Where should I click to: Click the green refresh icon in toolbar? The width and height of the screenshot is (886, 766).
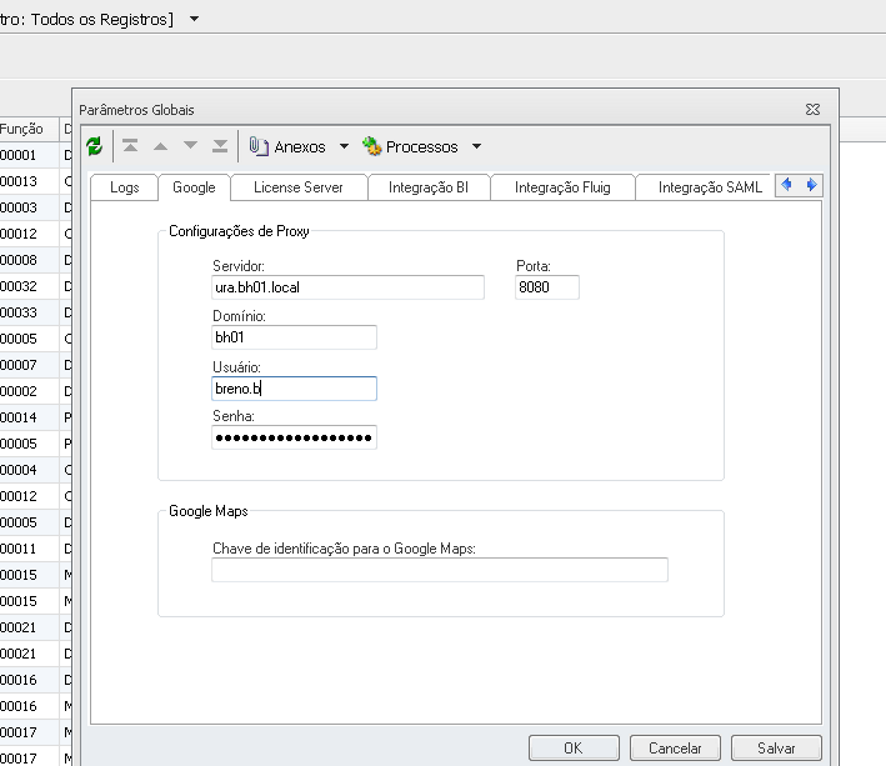pos(94,146)
